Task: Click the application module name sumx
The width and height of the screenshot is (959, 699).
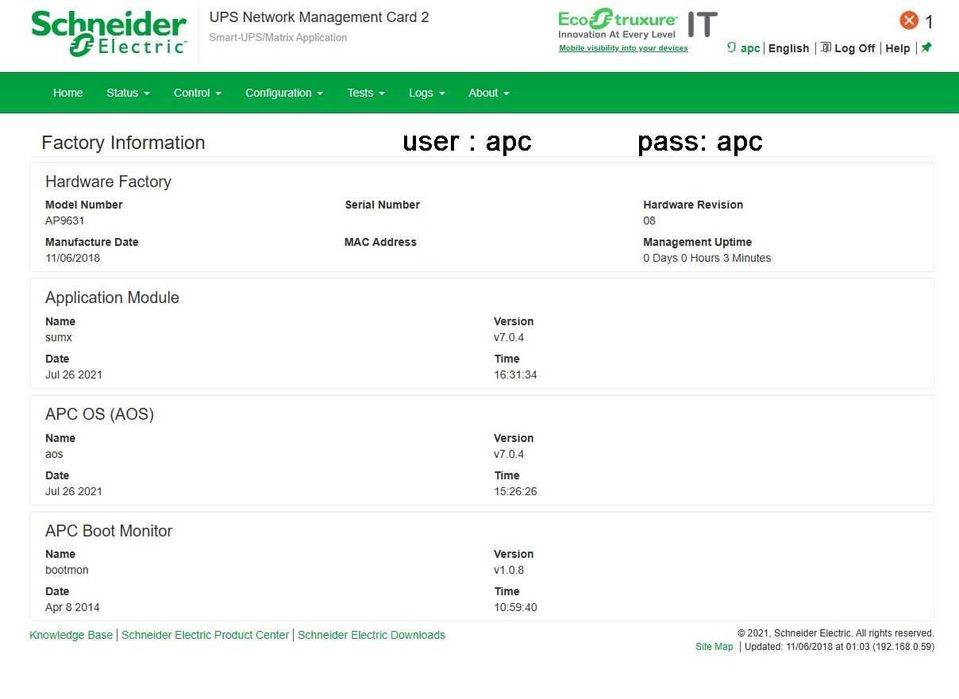Action: point(58,338)
